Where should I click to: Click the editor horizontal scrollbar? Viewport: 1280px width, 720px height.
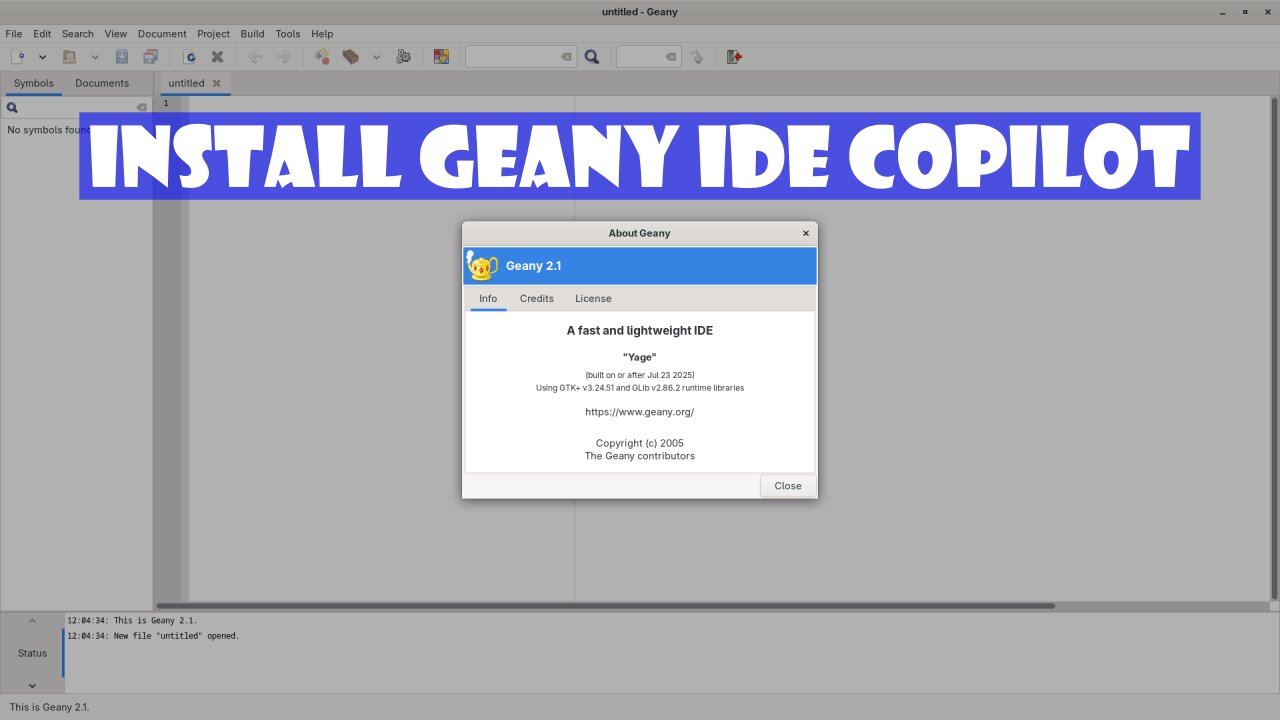point(606,605)
